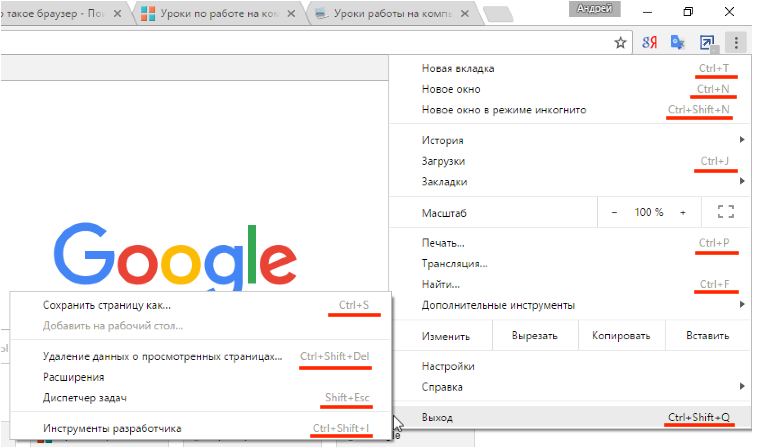Close the third 'Уроки работы' tab
The width and height of the screenshot is (757, 448).
[464, 14]
